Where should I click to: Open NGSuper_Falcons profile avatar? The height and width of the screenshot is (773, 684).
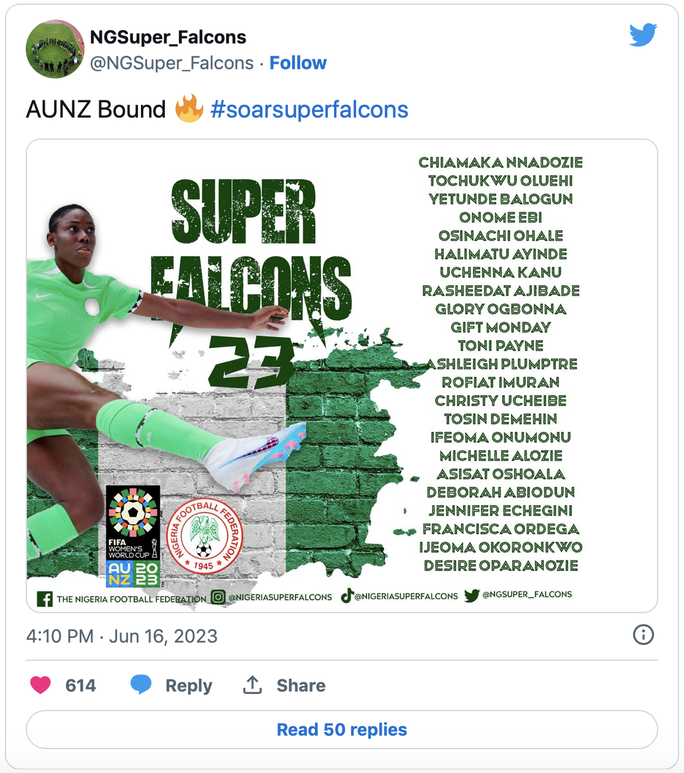tap(54, 49)
